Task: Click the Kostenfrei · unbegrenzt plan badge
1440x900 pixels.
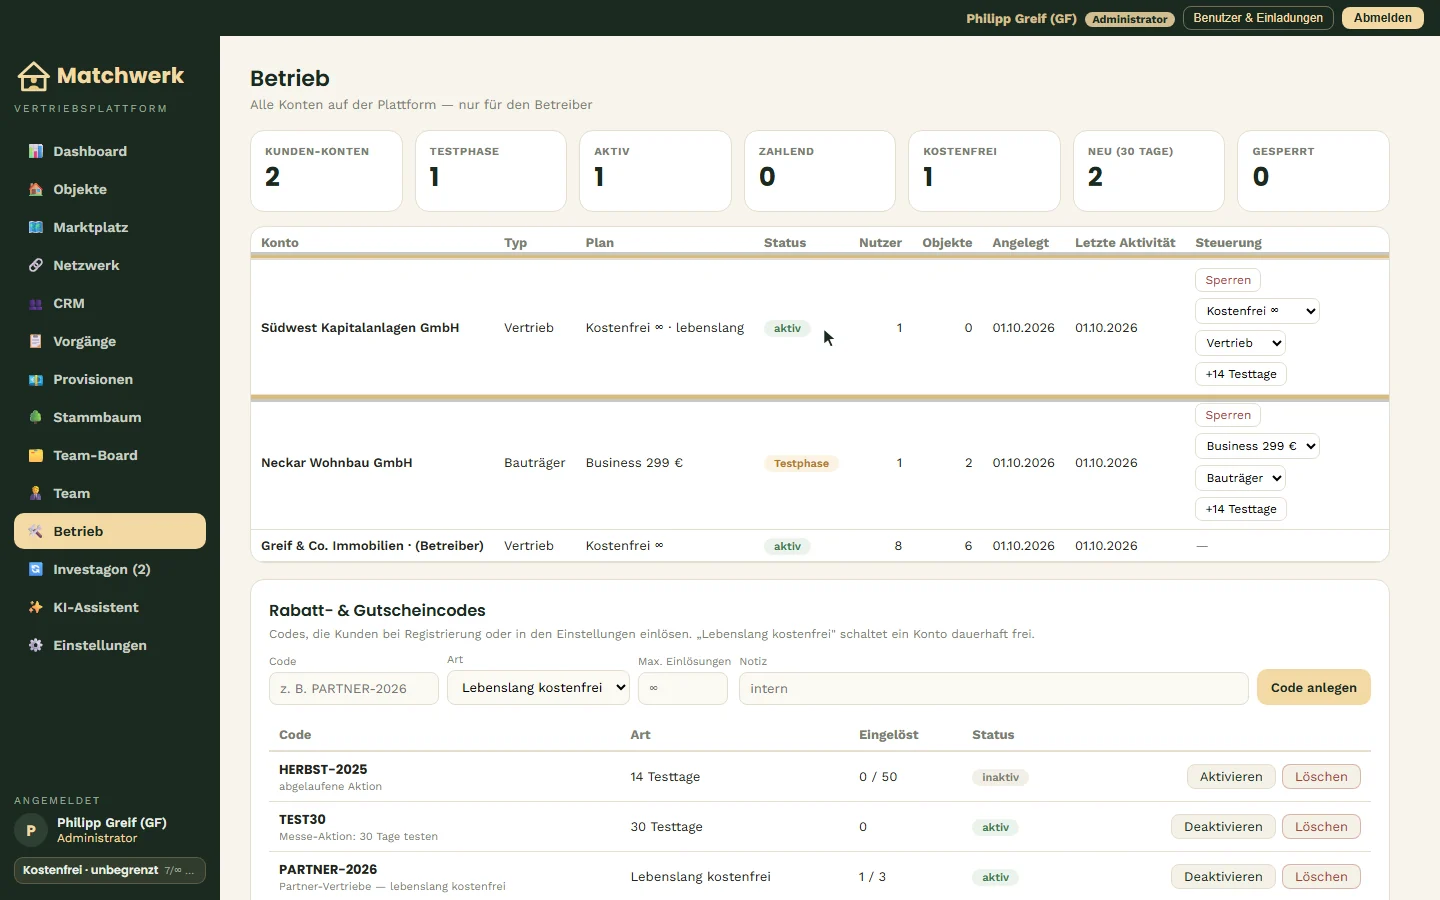Action: point(110,870)
